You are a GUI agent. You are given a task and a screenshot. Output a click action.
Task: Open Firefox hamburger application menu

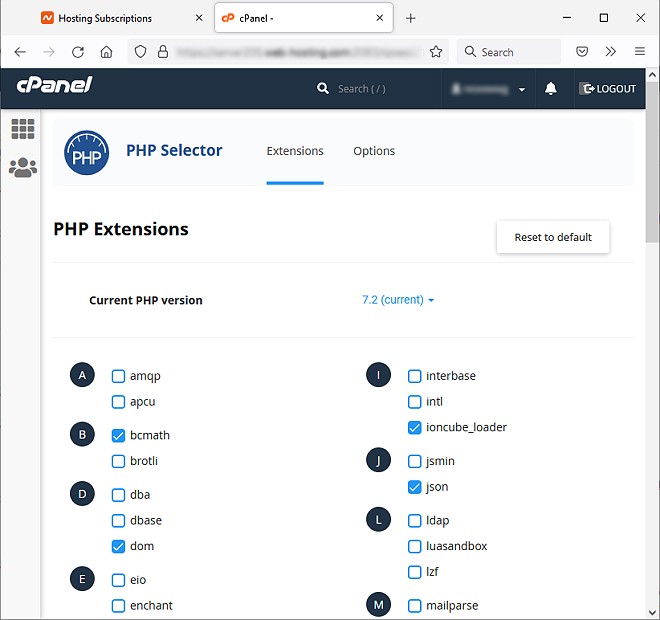[640, 51]
